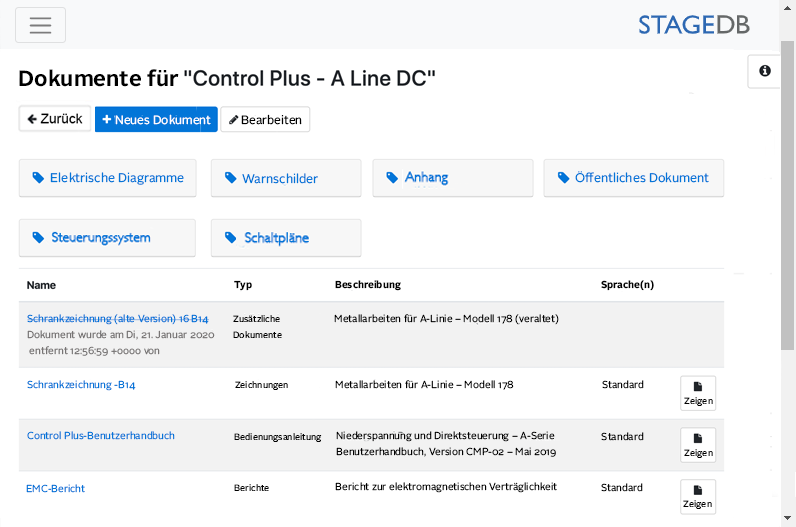
Task: Open the hamburger navigation menu
Action: (x=40, y=25)
